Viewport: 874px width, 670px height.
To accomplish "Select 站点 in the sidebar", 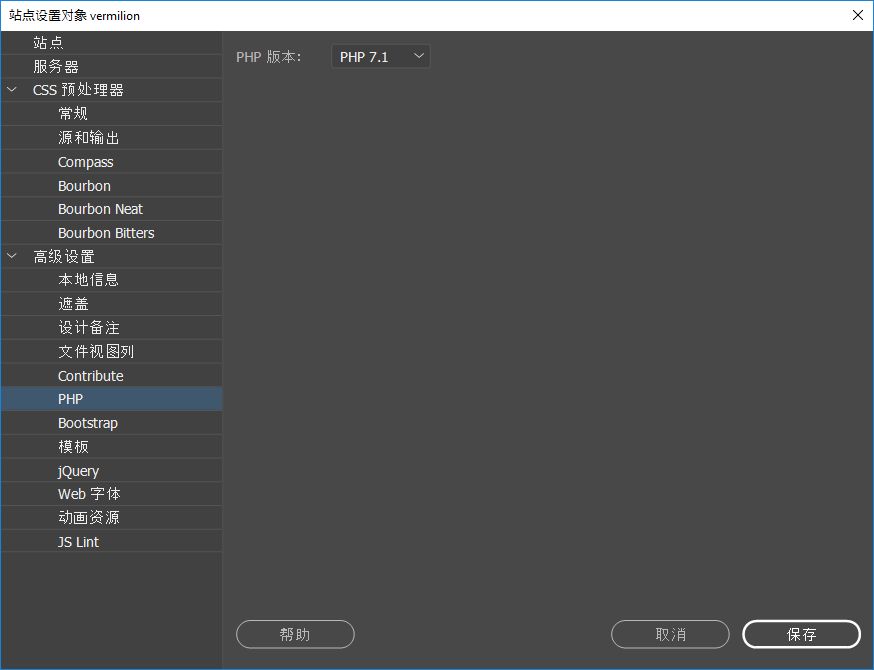I will click(x=111, y=42).
